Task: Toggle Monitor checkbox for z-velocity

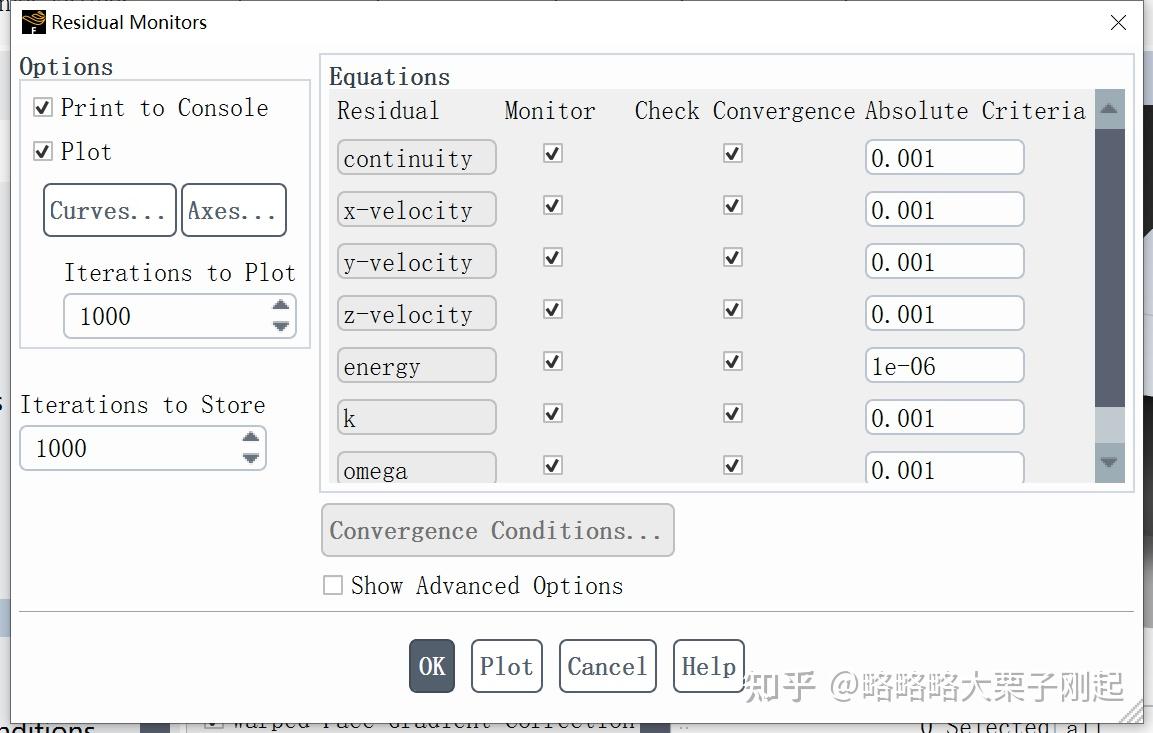Action: [551, 309]
